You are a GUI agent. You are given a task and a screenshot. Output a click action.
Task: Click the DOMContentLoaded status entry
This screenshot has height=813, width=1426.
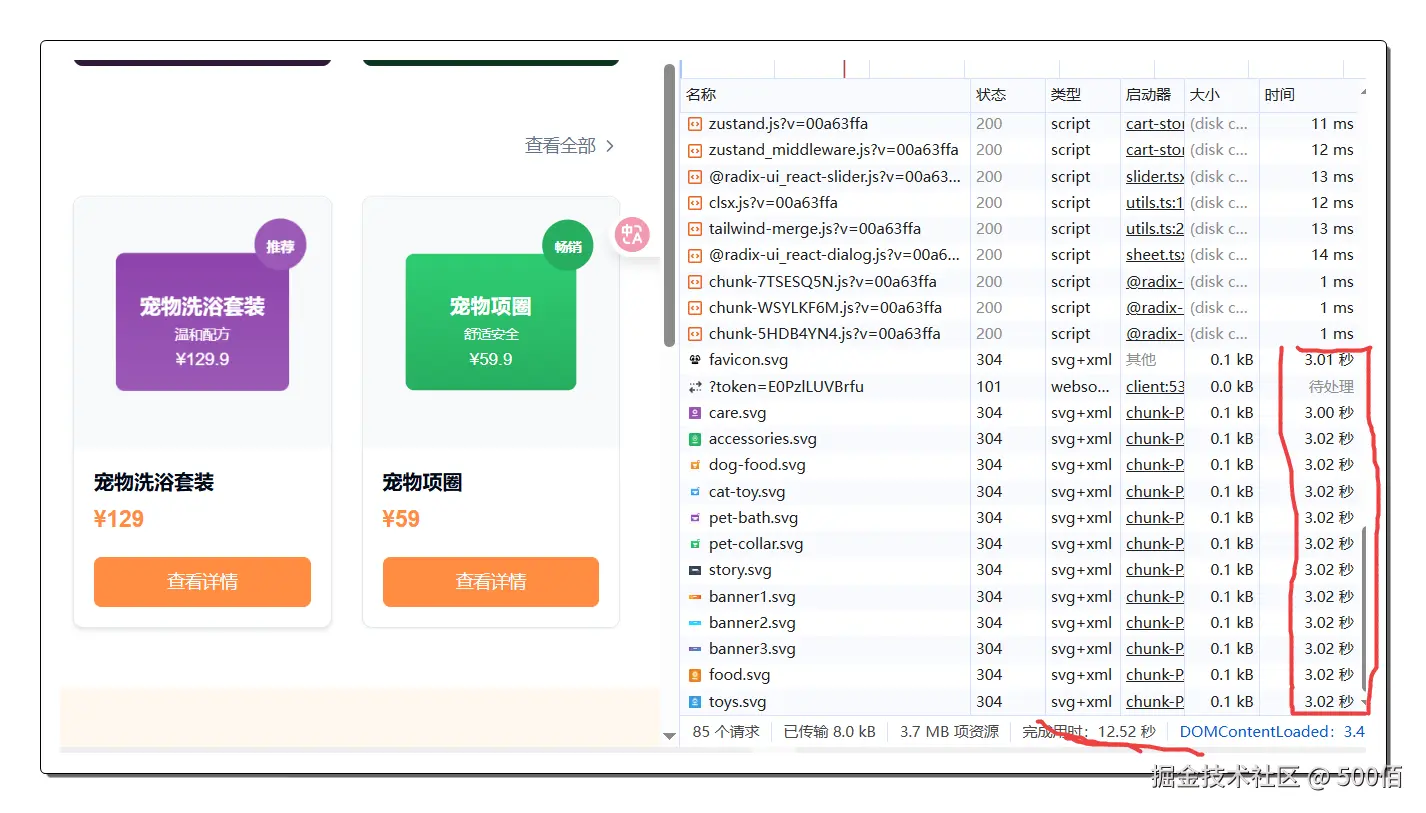(1272, 732)
